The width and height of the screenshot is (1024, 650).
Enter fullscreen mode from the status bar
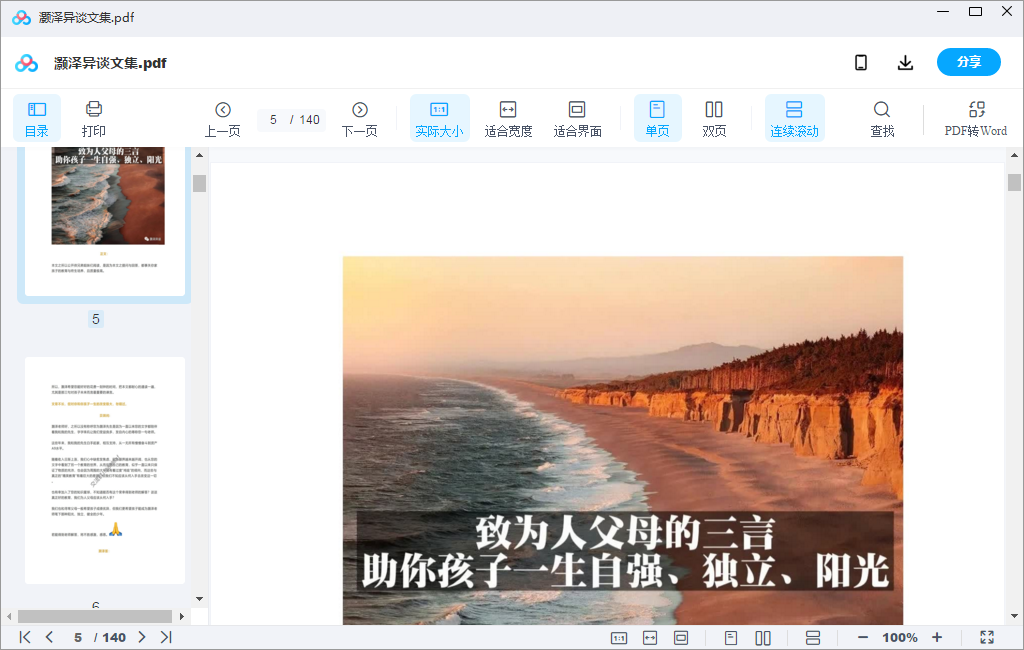985,637
